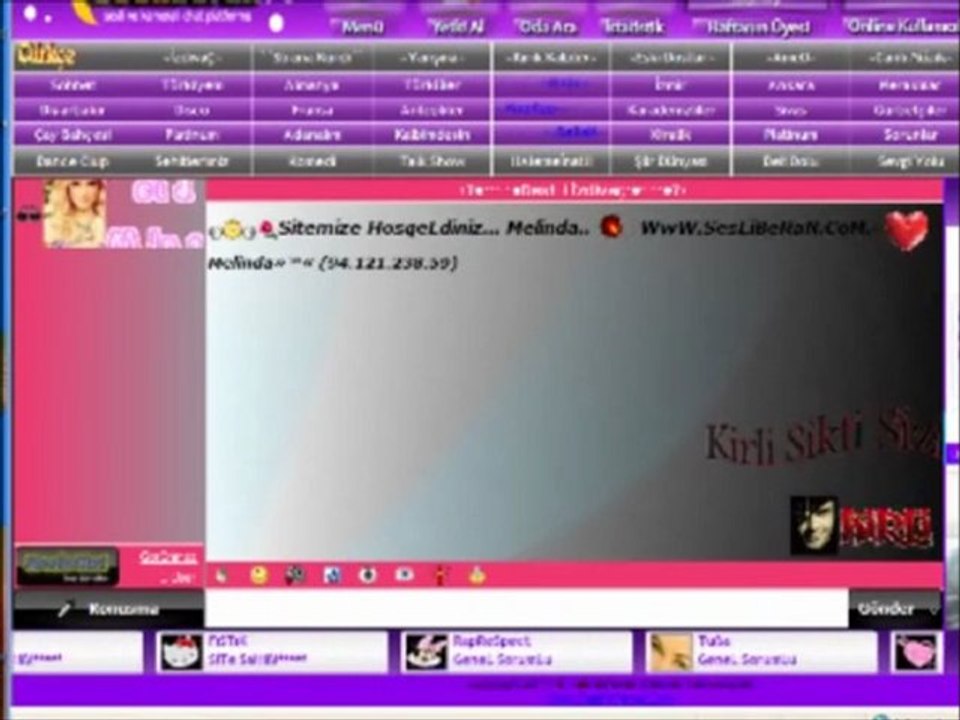This screenshot has width=960, height=720.
Task: Open the İstatistik menu item
Action: 633,26
